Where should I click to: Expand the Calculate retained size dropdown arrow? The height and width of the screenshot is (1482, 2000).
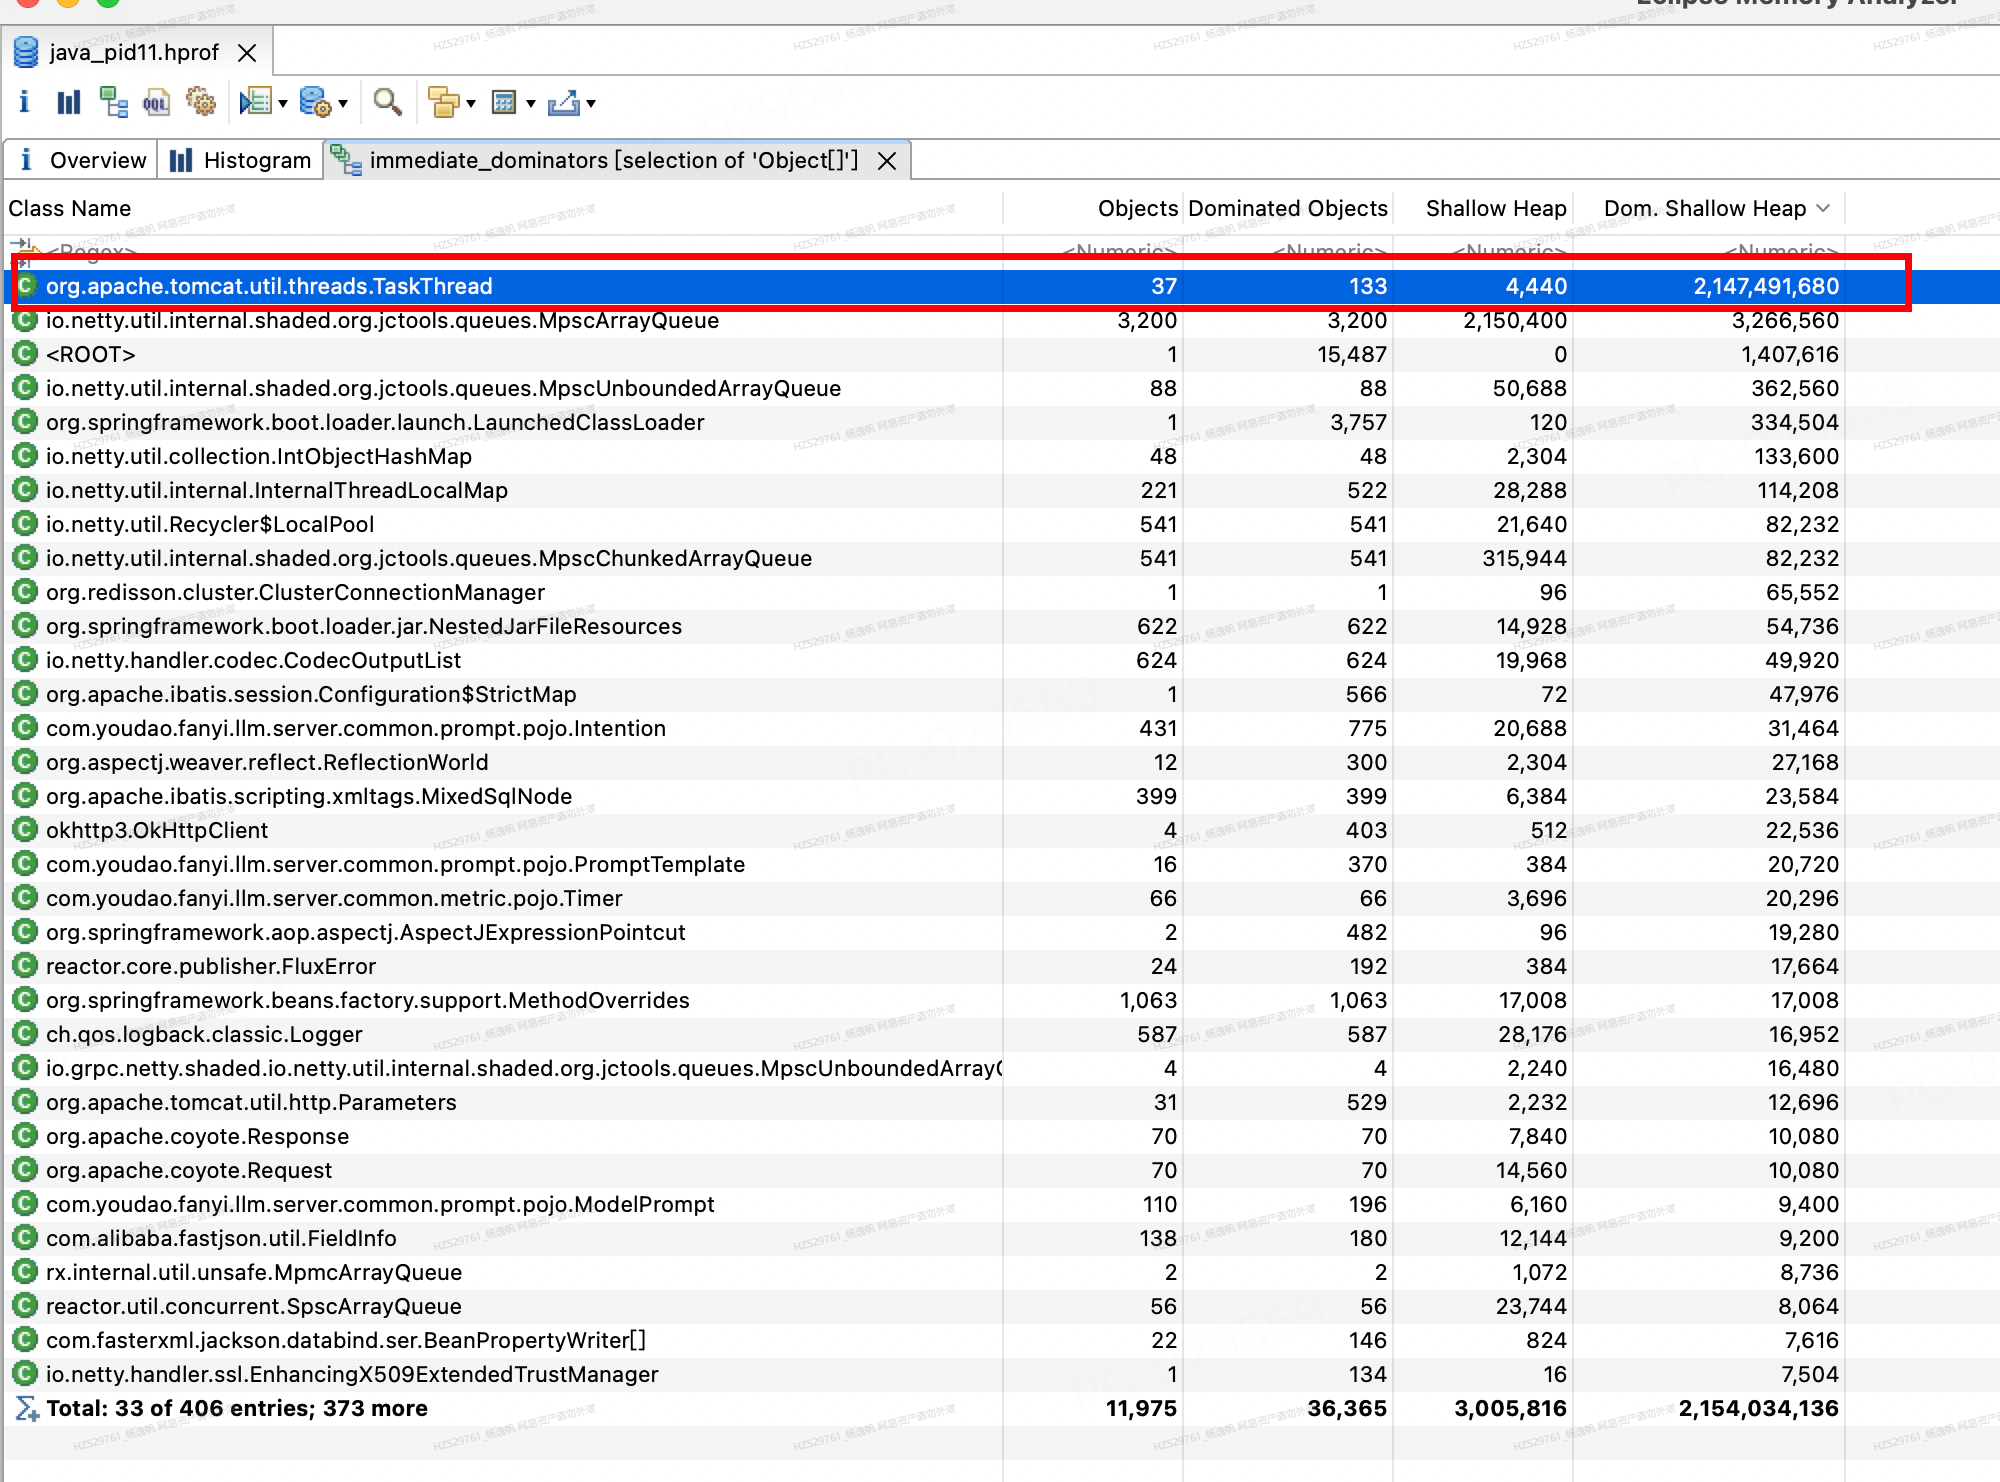point(531,103)
